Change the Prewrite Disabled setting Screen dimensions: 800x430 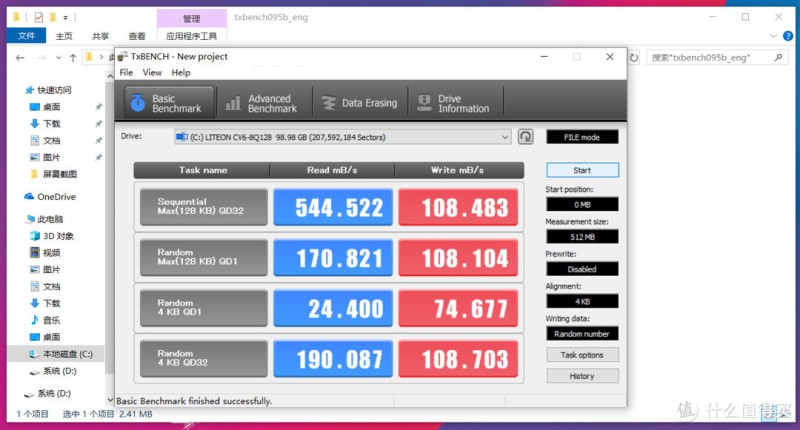pos(582,269)
